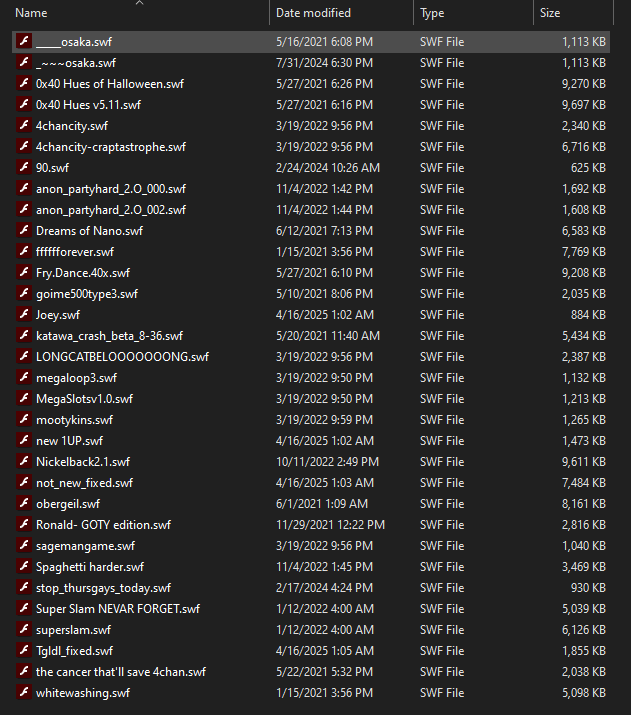Click the size value 6,126 KB

[x=584, y=630]
